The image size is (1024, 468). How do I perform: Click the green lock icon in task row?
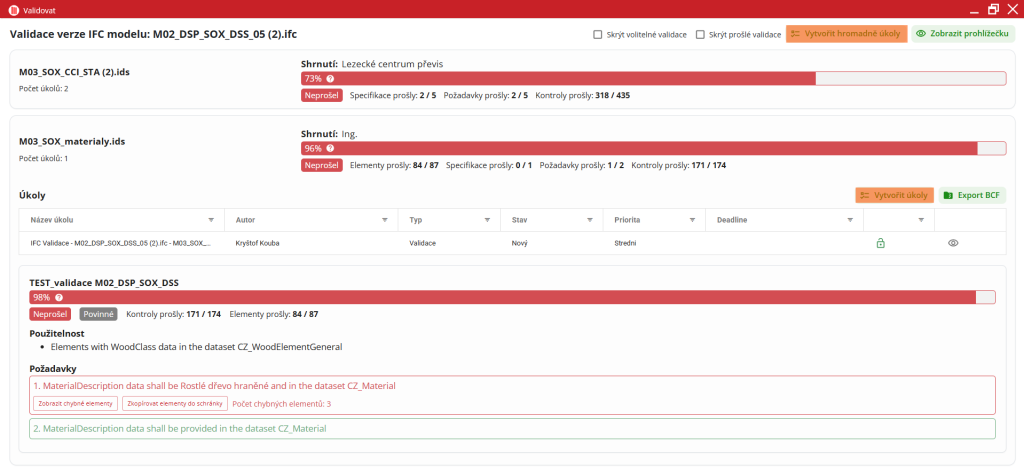pos(880,243)
